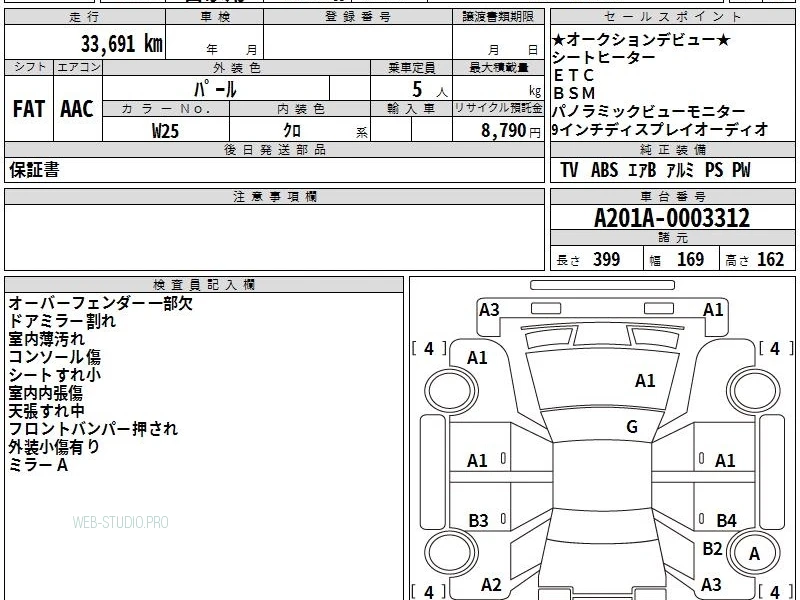
Task: Click inspector note 室内薄汚れ
Action: 46,339
